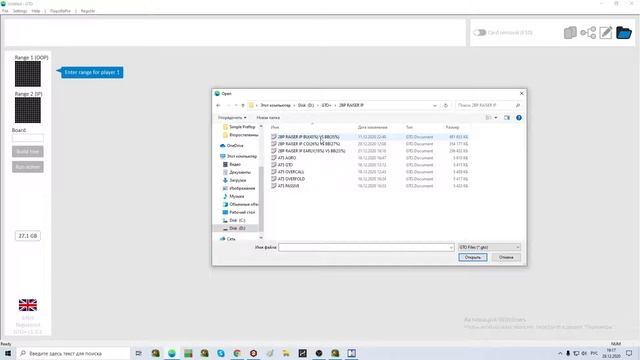Expand the view options dropdown arrow
This screenshot has width=640, height=360.
tap(496, 118)
